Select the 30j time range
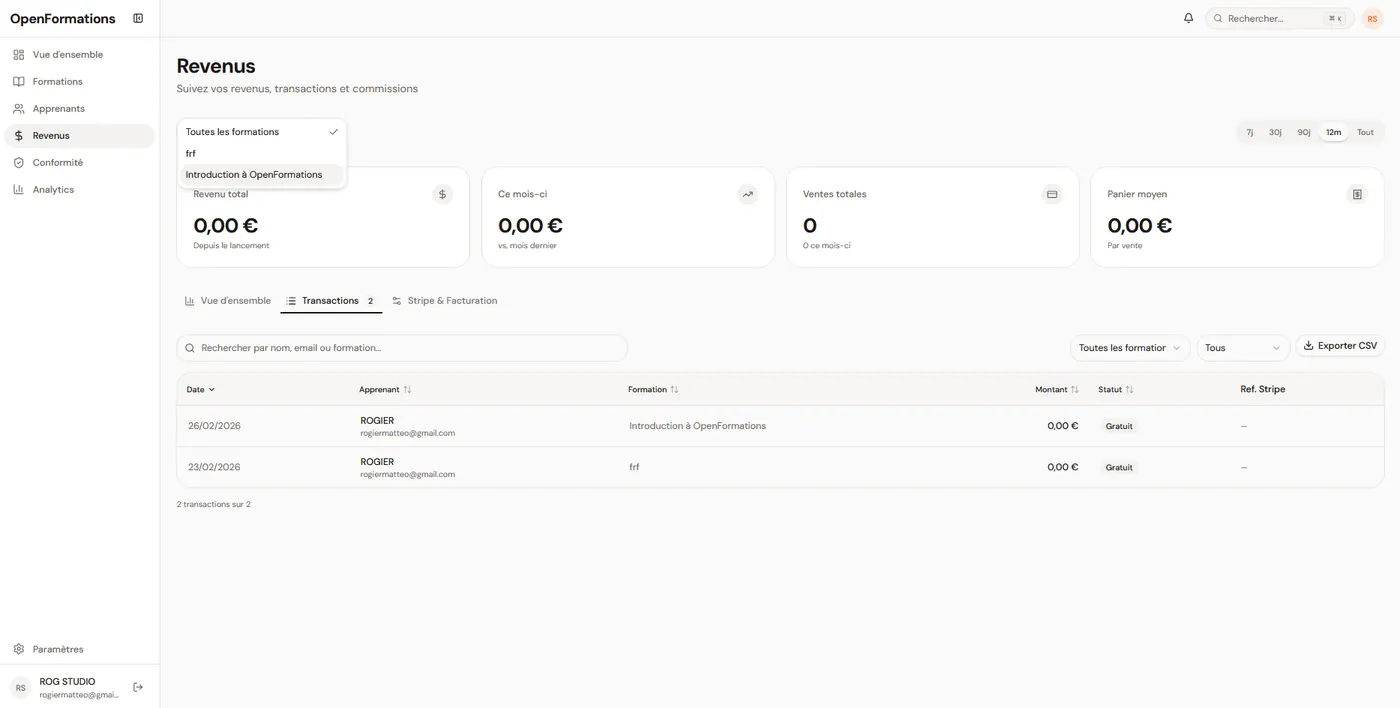1400x708 pixels. coord(1275,132)
